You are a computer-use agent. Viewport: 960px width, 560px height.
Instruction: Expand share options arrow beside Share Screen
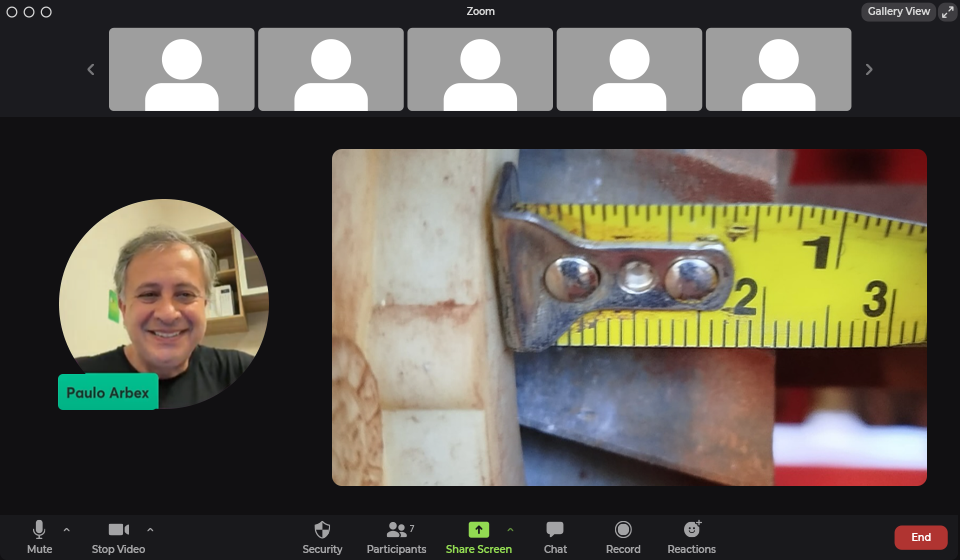pos(510,529)
